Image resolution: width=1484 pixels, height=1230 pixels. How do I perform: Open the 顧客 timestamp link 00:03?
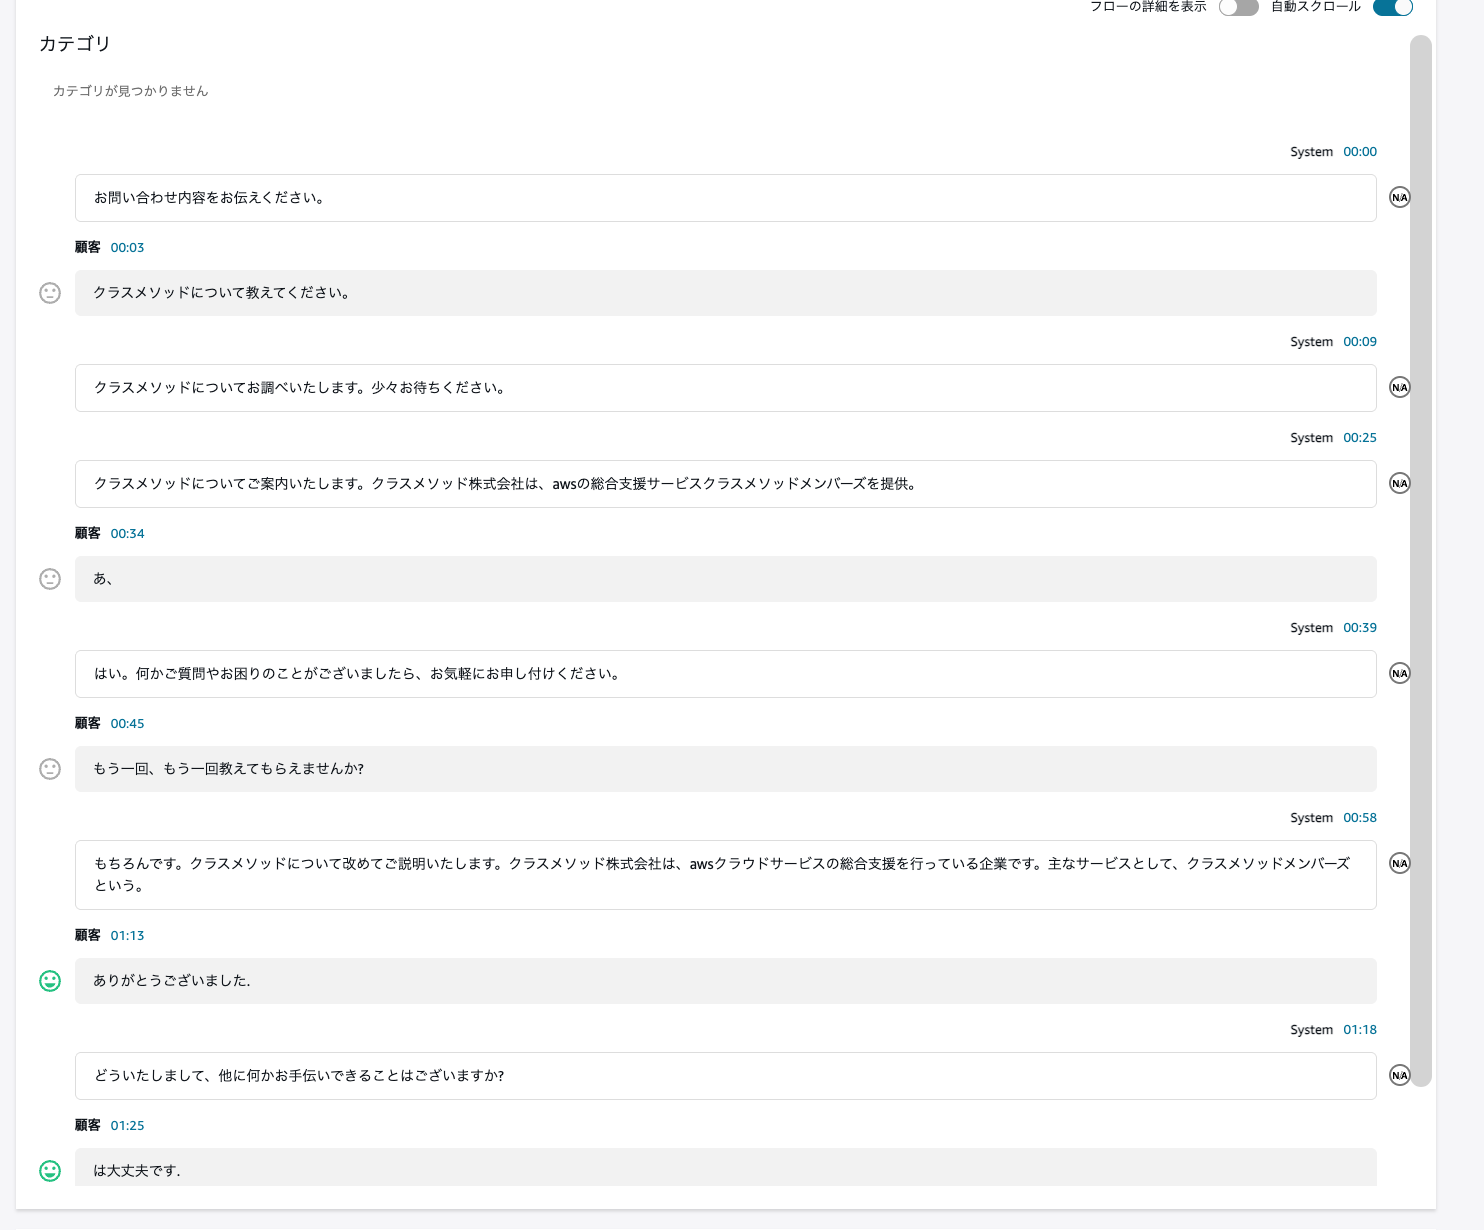[127, 247]
